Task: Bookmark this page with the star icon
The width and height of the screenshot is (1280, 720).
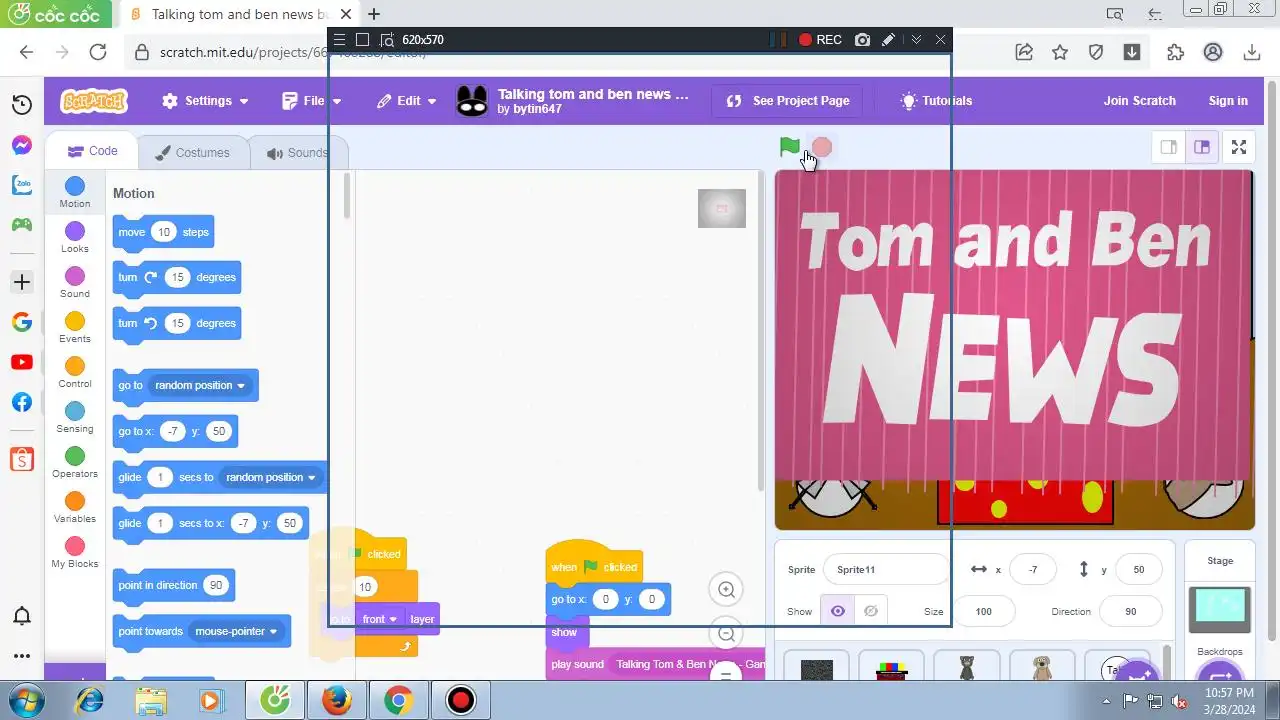Action: click(1060, 52)
